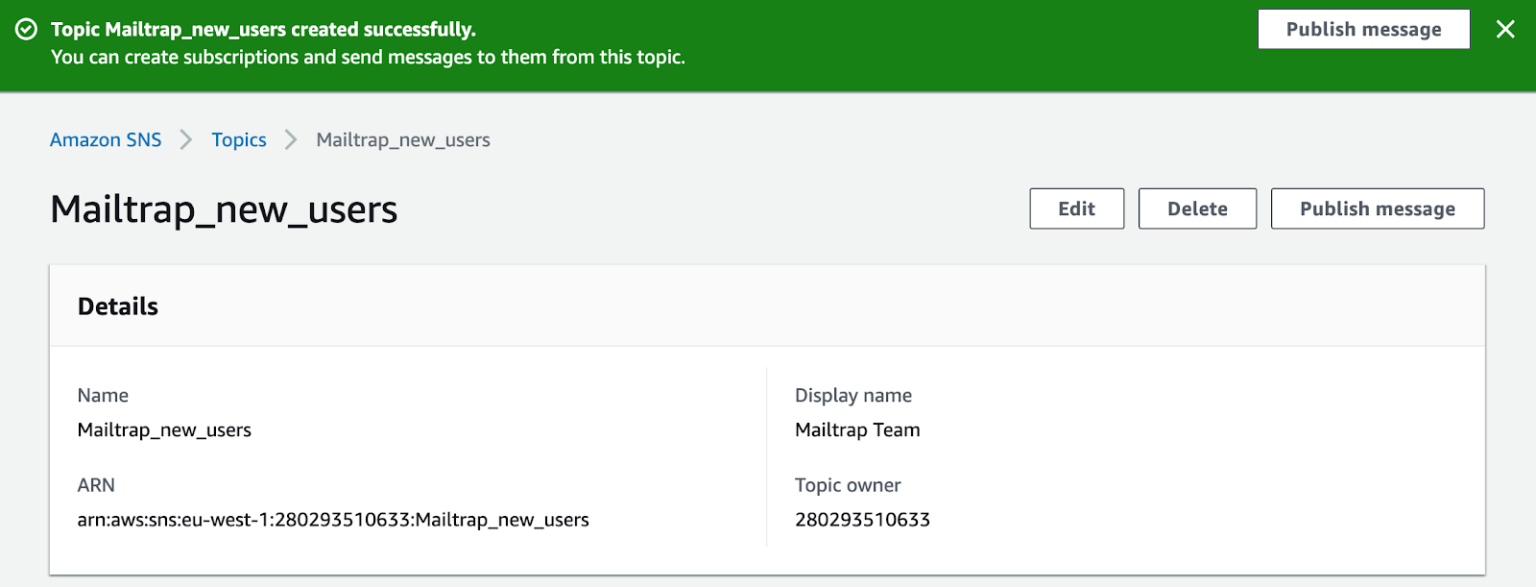The height and width of the screenshot is (587, 1536).
Task: Click the green success checkmark icon
Action: tap(26, 28)
